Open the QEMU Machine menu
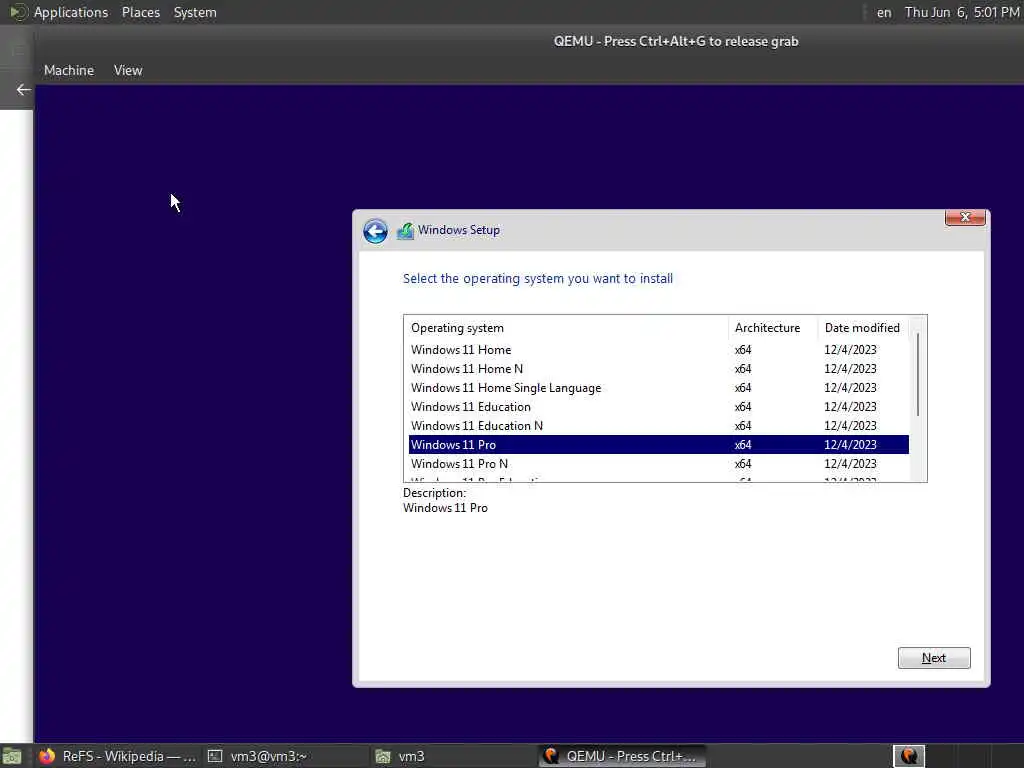Viewport: 1024px width, 768px height. [x=69, y=70]
